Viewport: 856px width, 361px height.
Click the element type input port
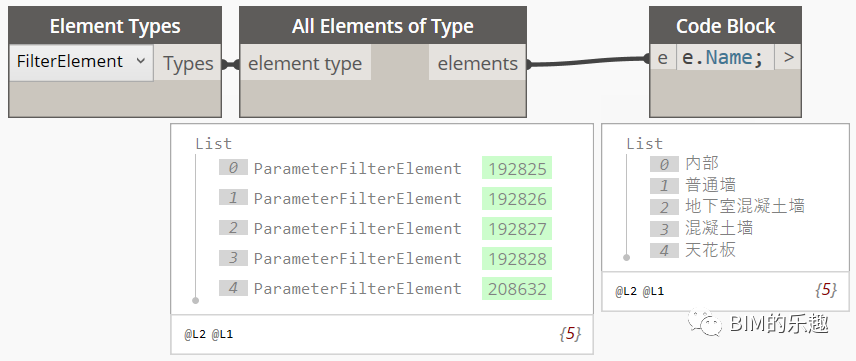click(x=305, y=64)
